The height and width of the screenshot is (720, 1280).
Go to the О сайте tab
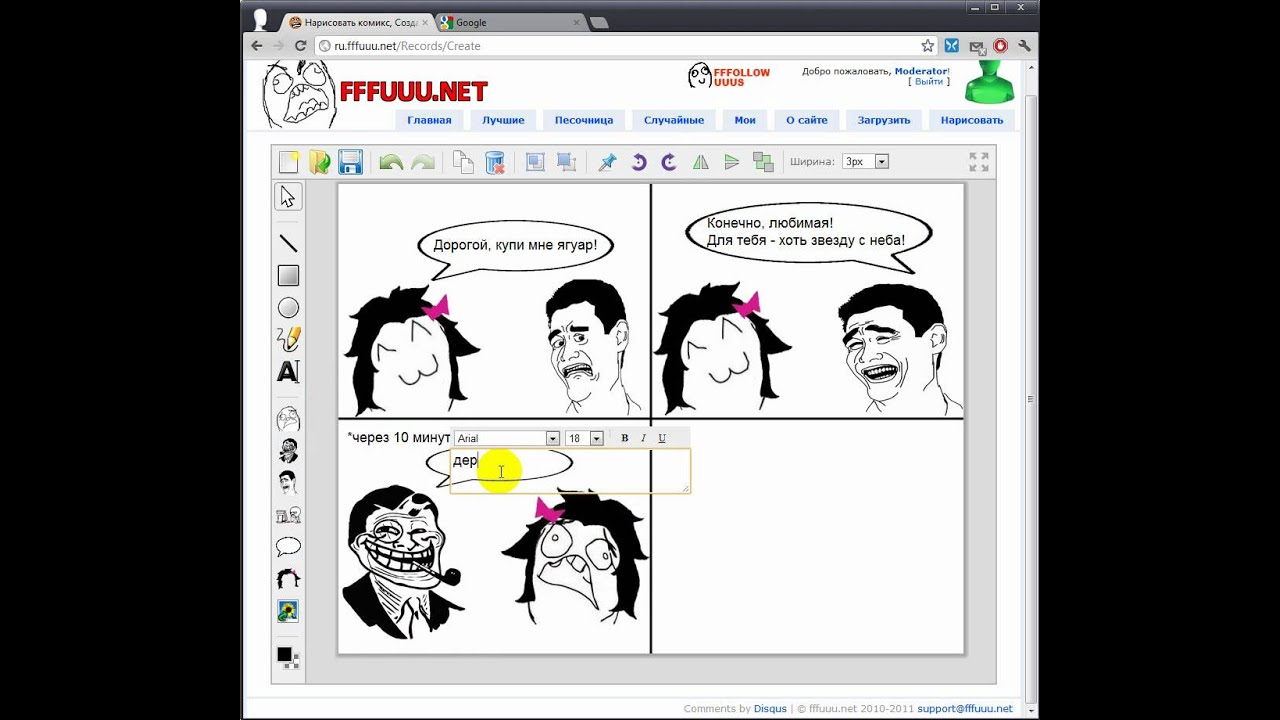[x=807, y=120]
